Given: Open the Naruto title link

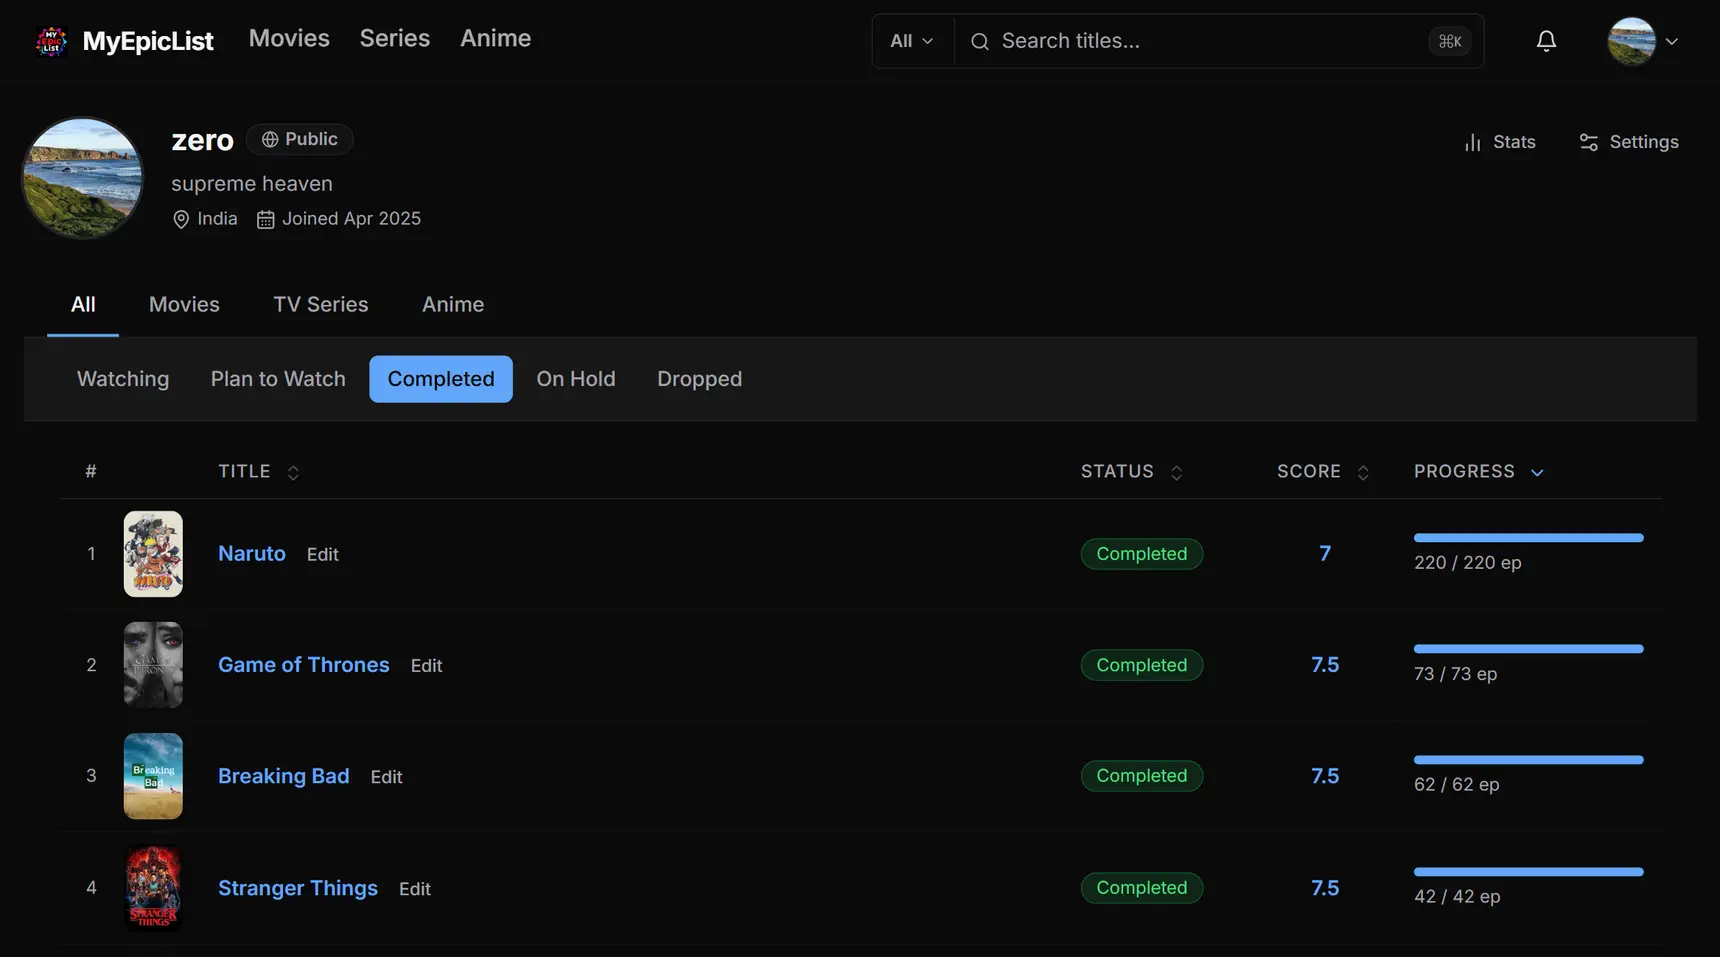Looking at the screenshot, I should 252,554.
